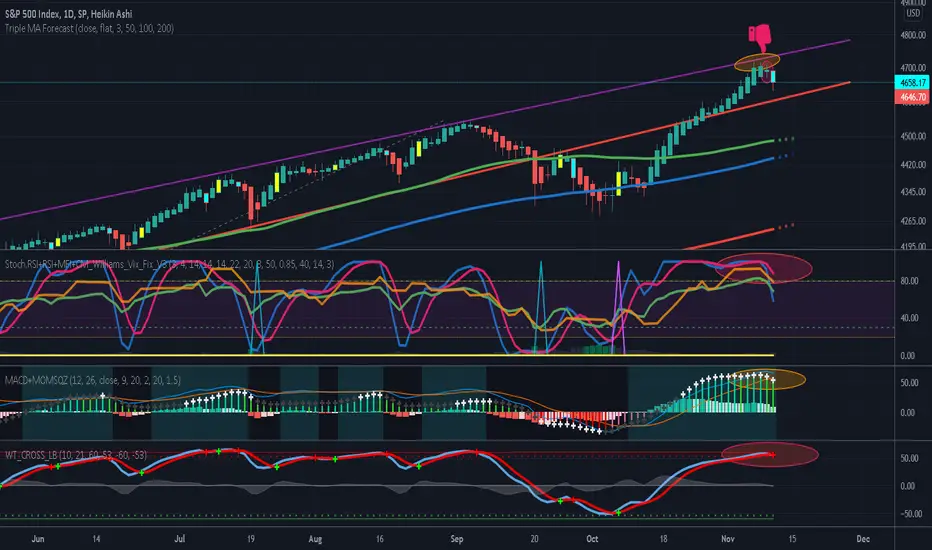
Task: Select the red ellipse on the WT_CROSS pane
Action: click(x=770, y=455)
